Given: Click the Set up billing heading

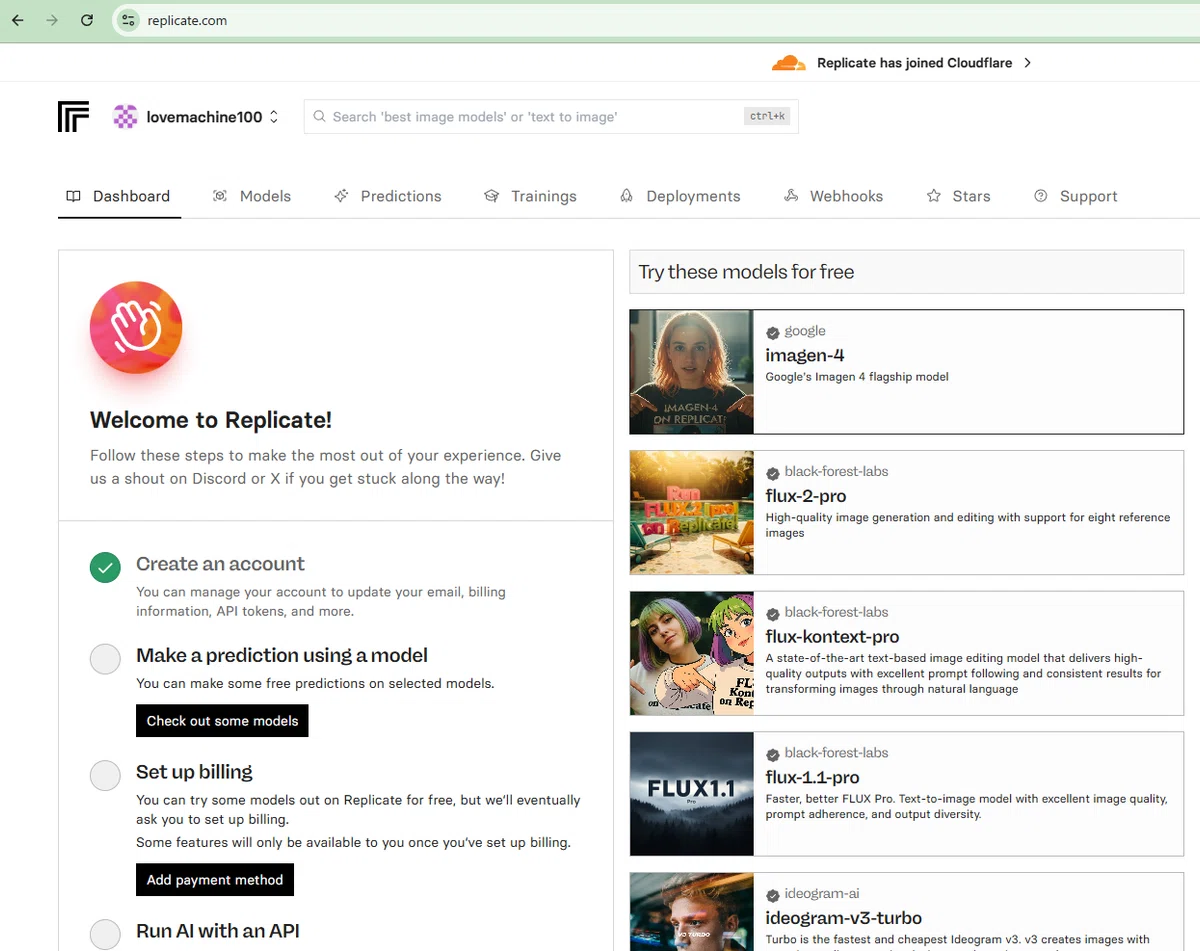Looking at the screenshot, I should pos(194,772).
